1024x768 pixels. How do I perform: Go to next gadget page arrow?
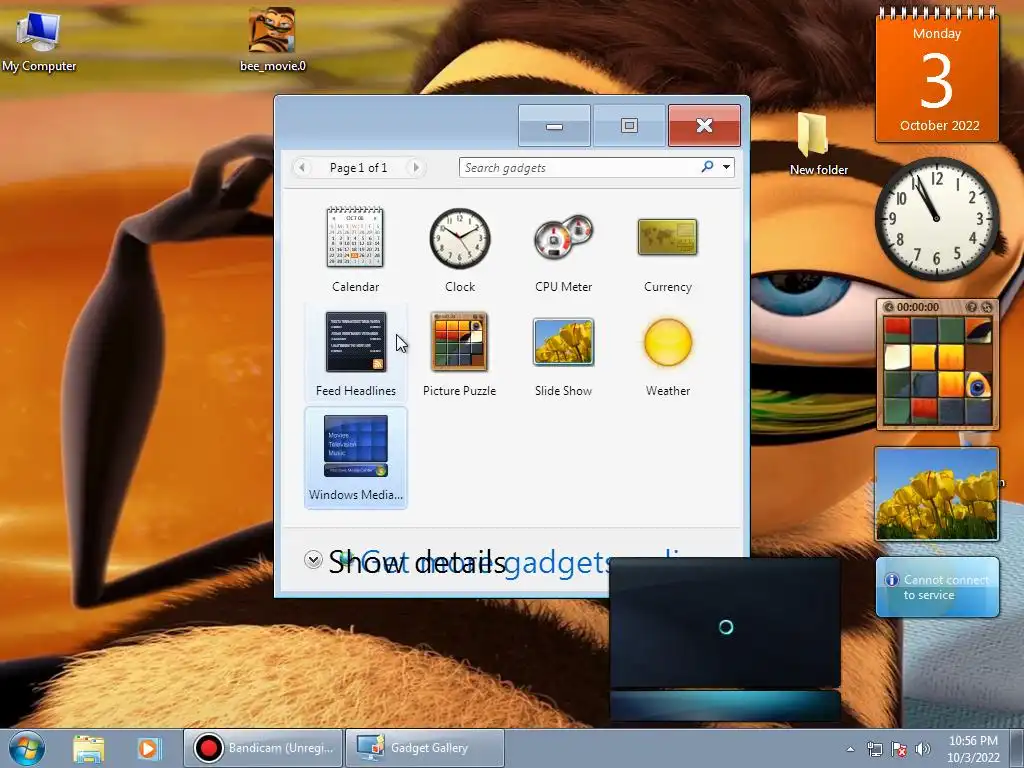[x=416, y=168]
